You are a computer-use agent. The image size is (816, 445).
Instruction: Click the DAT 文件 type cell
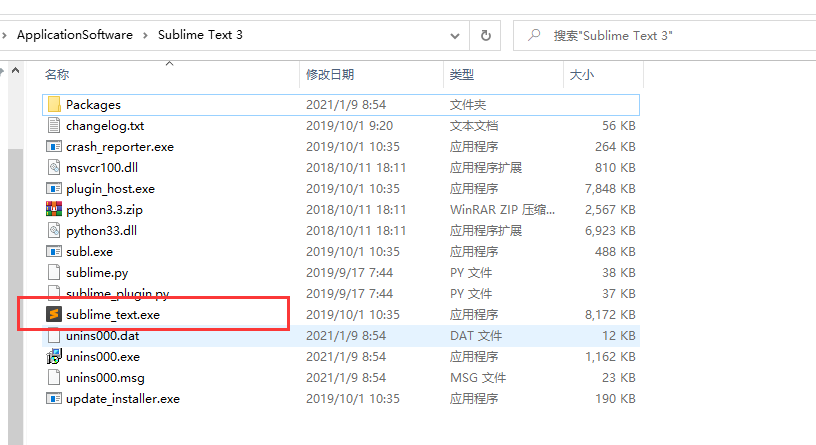pos(476,336)
